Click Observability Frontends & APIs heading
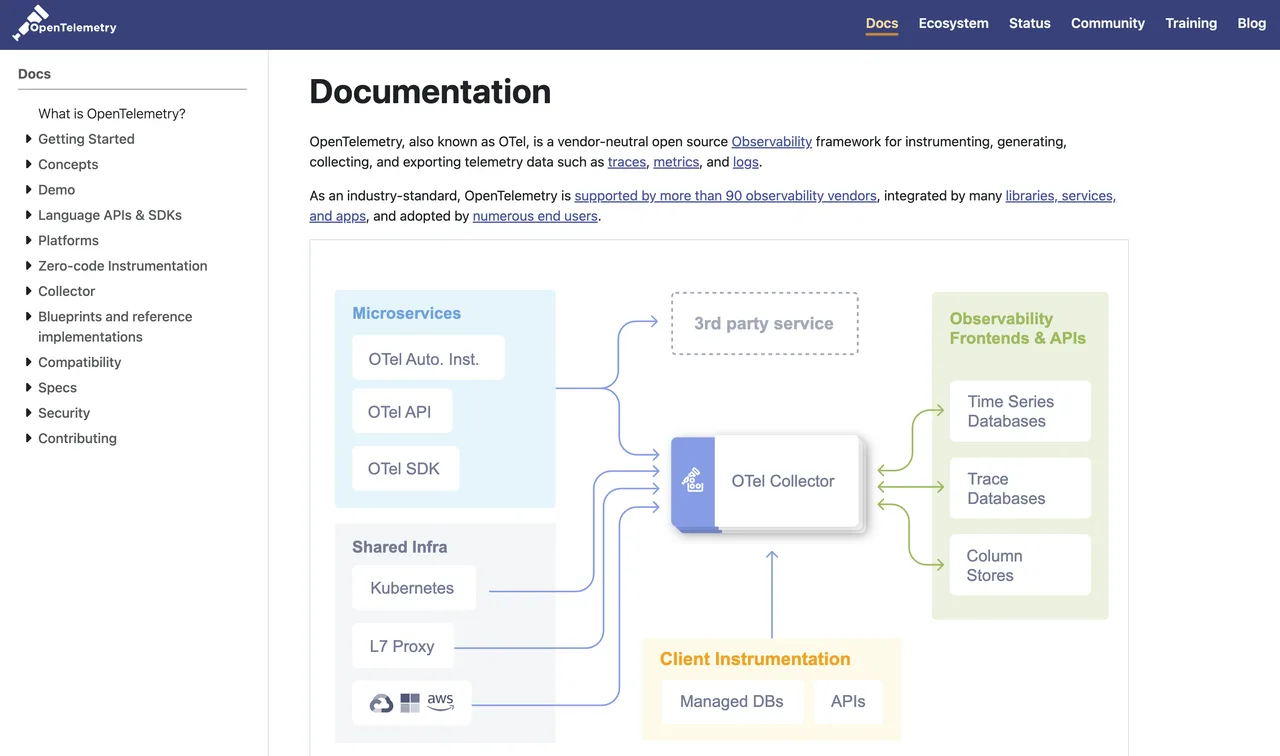1280x756 pixels. tap(1018, 328)
